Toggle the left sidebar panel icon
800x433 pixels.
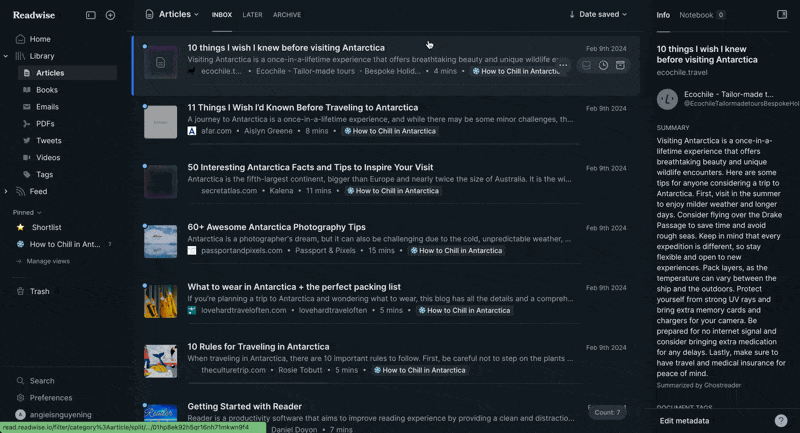pyautogui.click(x=91, y=15)
